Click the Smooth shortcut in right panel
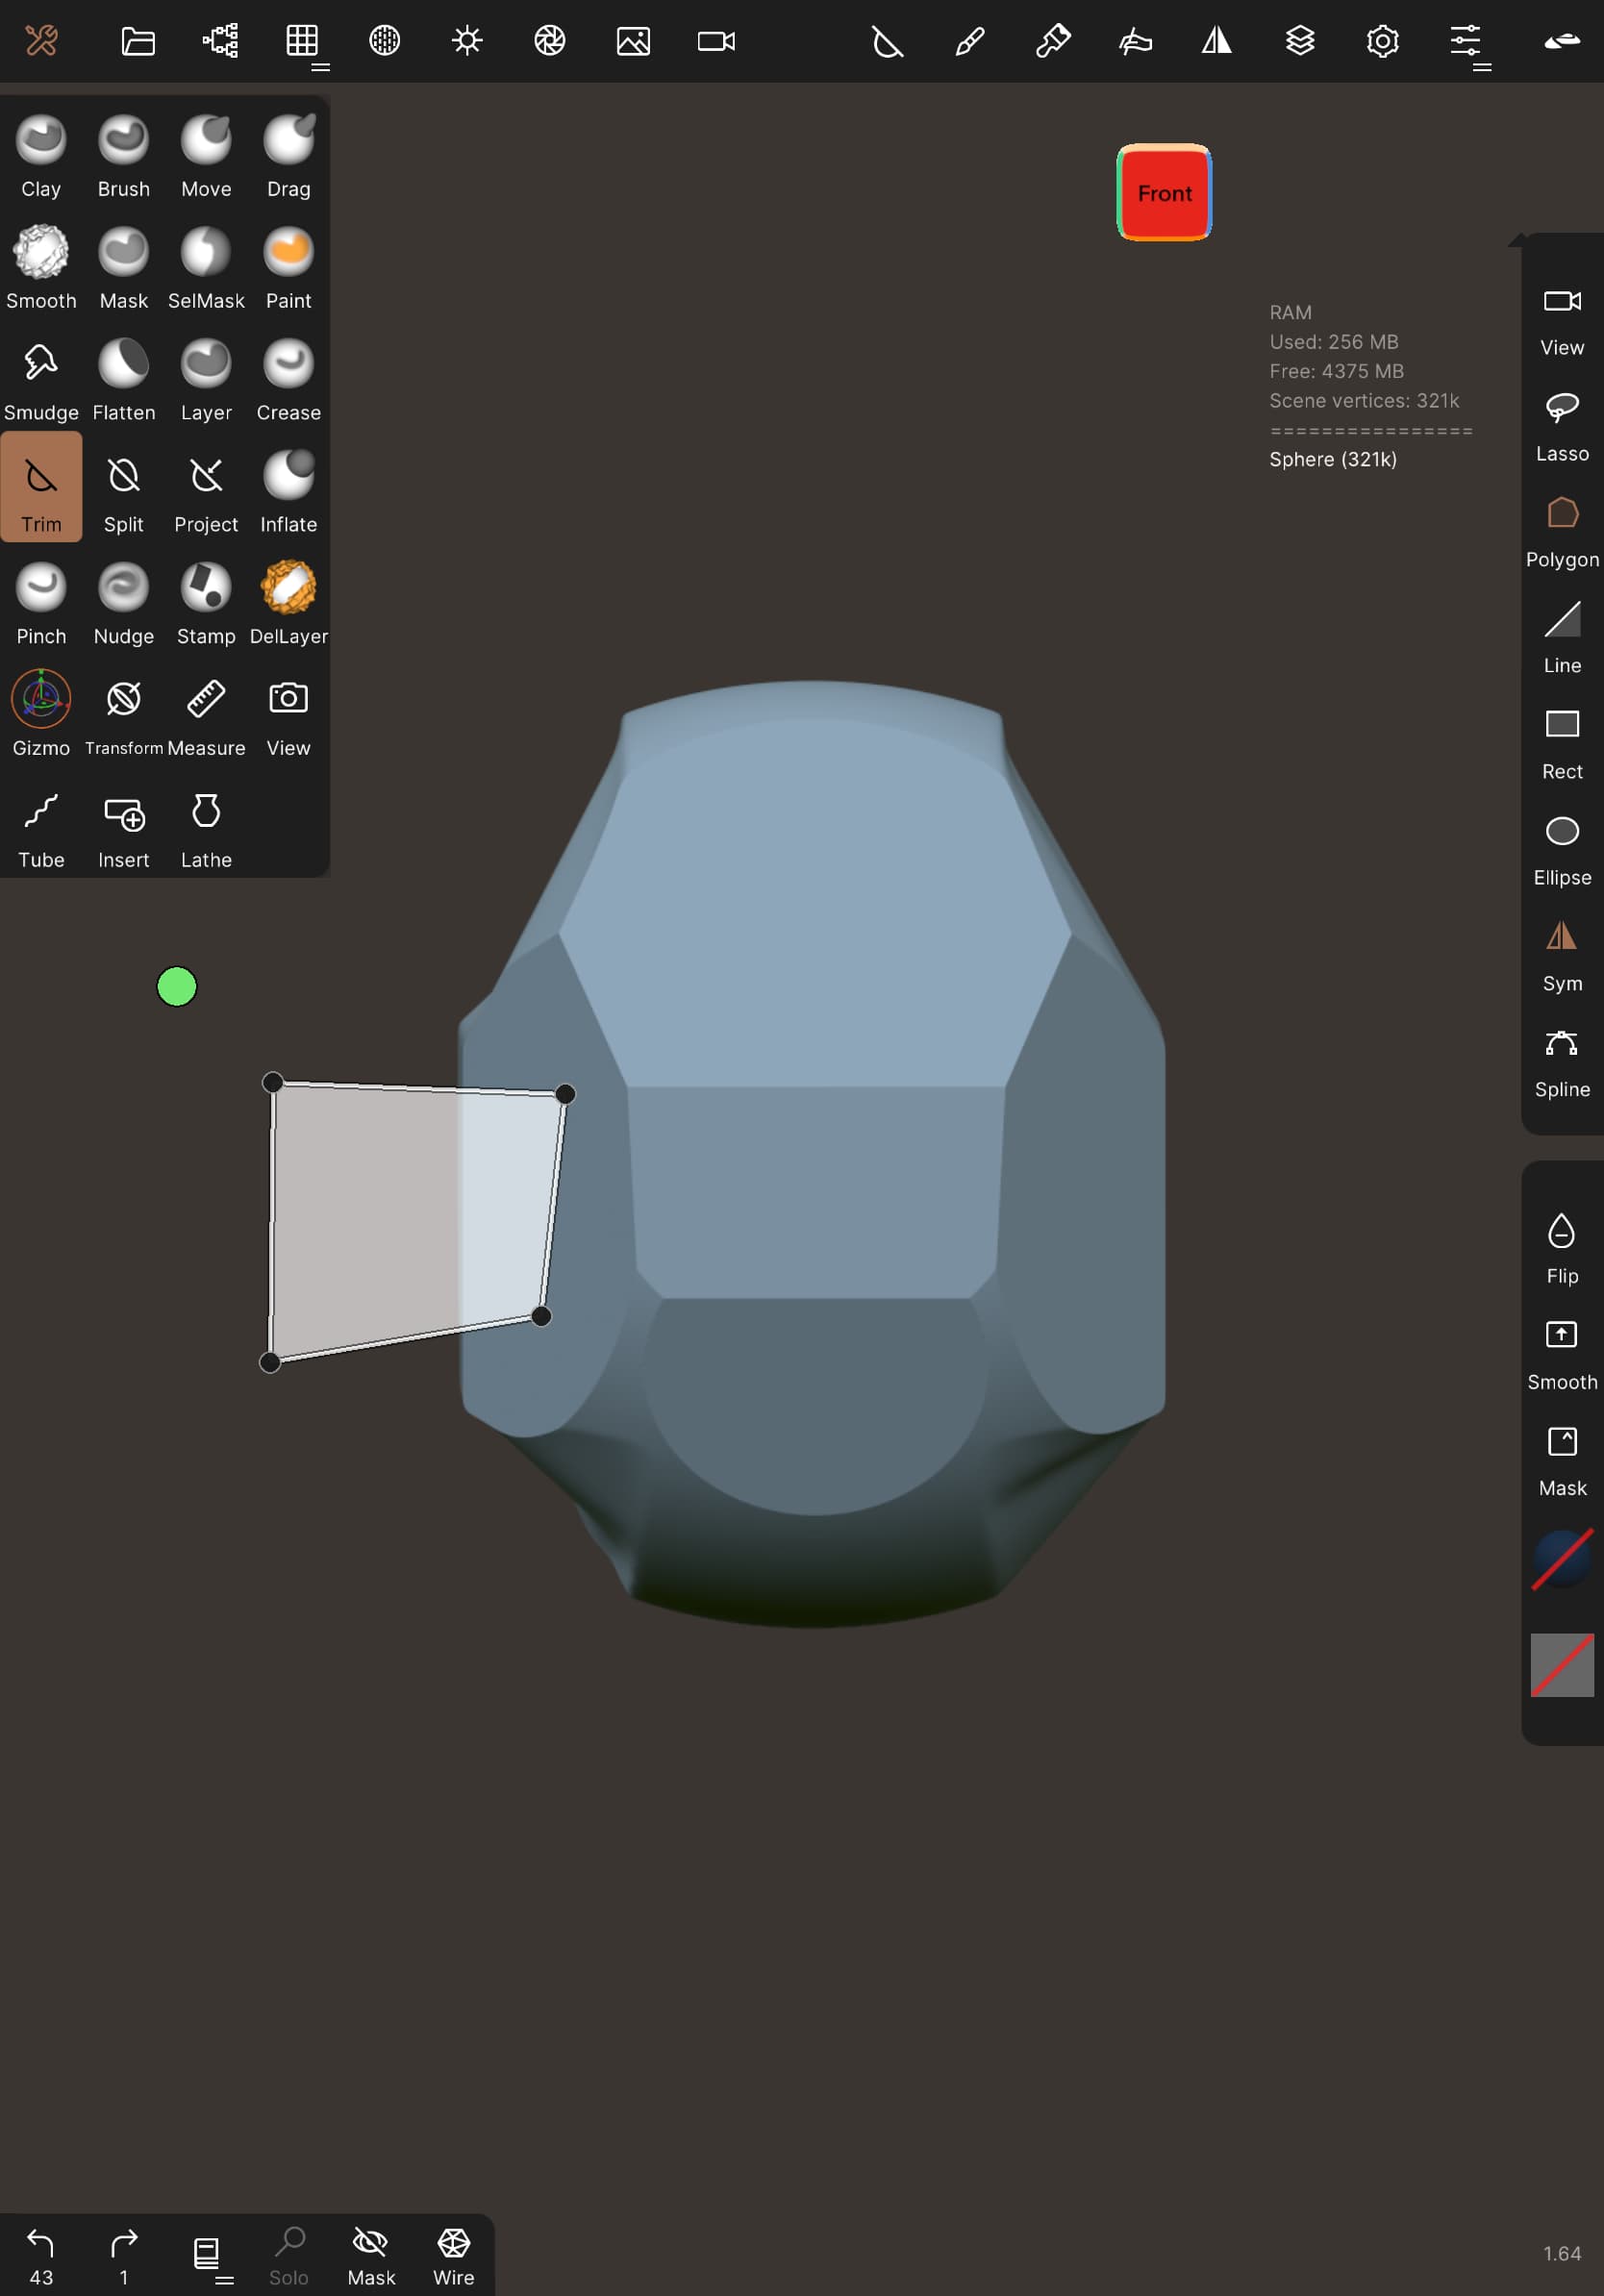 click(1562, 1354)
